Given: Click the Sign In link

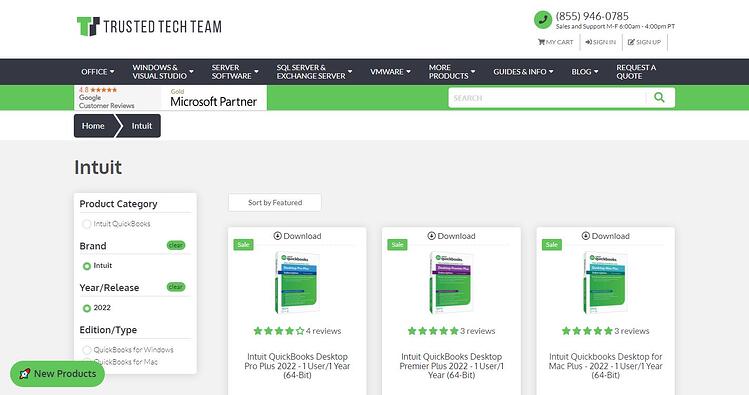Looking at the screenshot, I should (601, 42).
